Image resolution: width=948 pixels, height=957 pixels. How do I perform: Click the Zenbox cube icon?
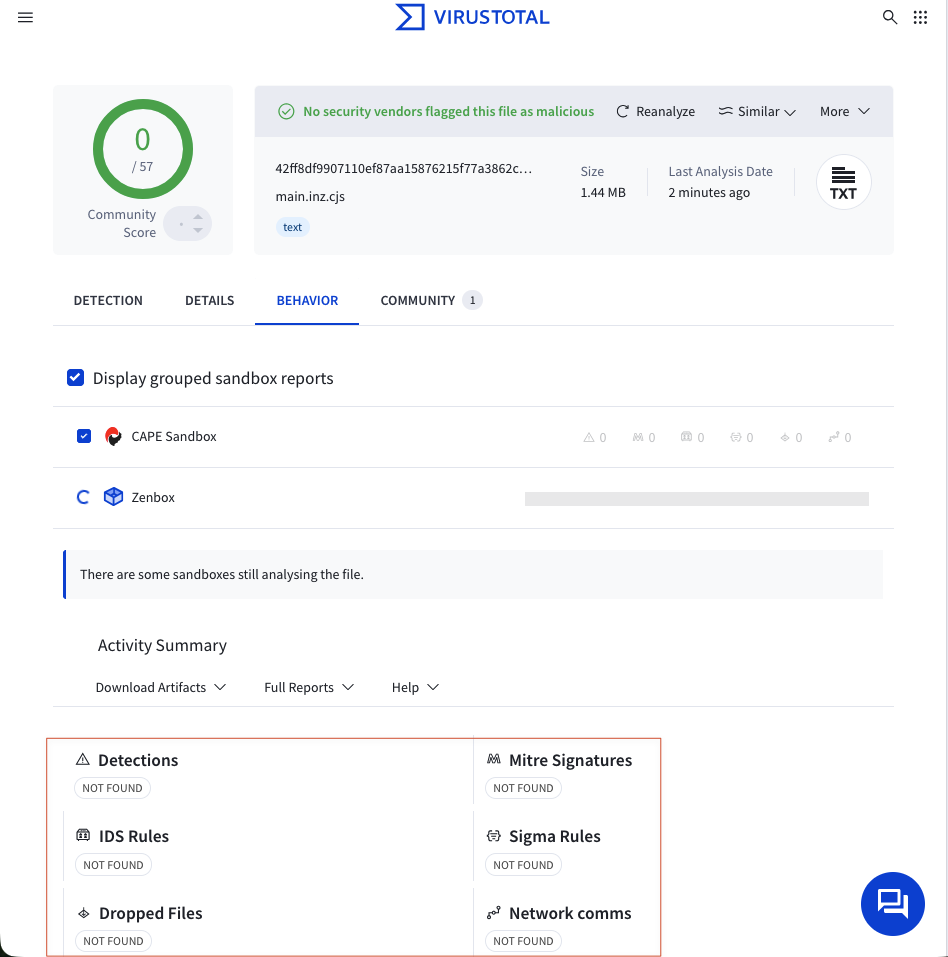click(113, 497)
